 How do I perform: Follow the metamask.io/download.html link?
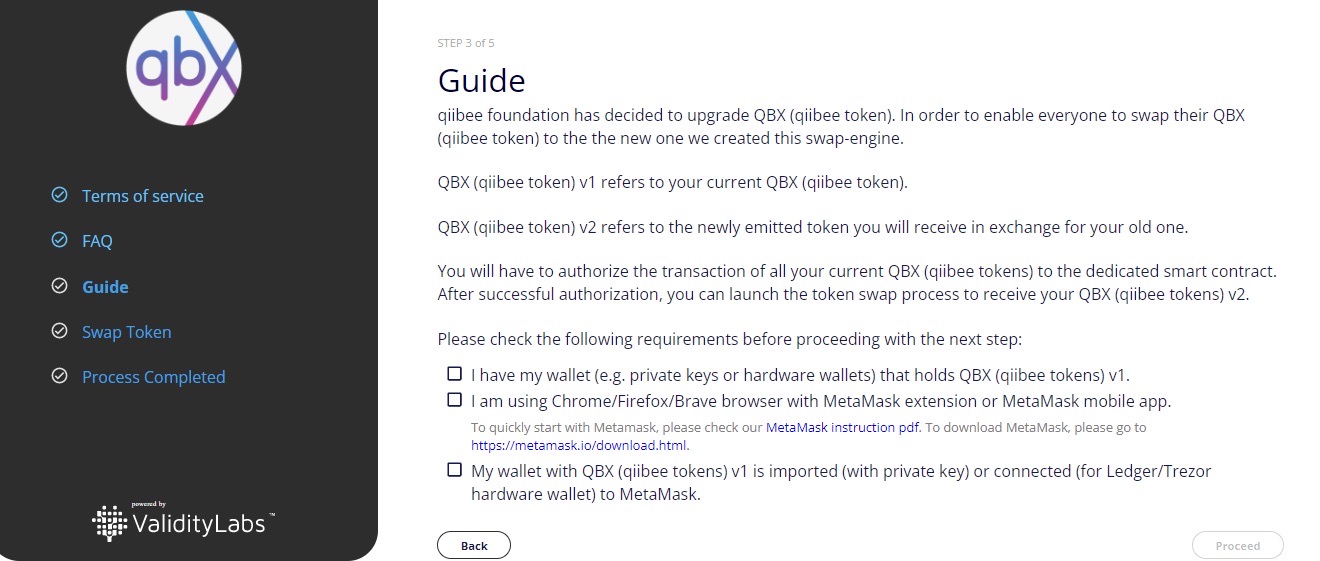(580, 445)
